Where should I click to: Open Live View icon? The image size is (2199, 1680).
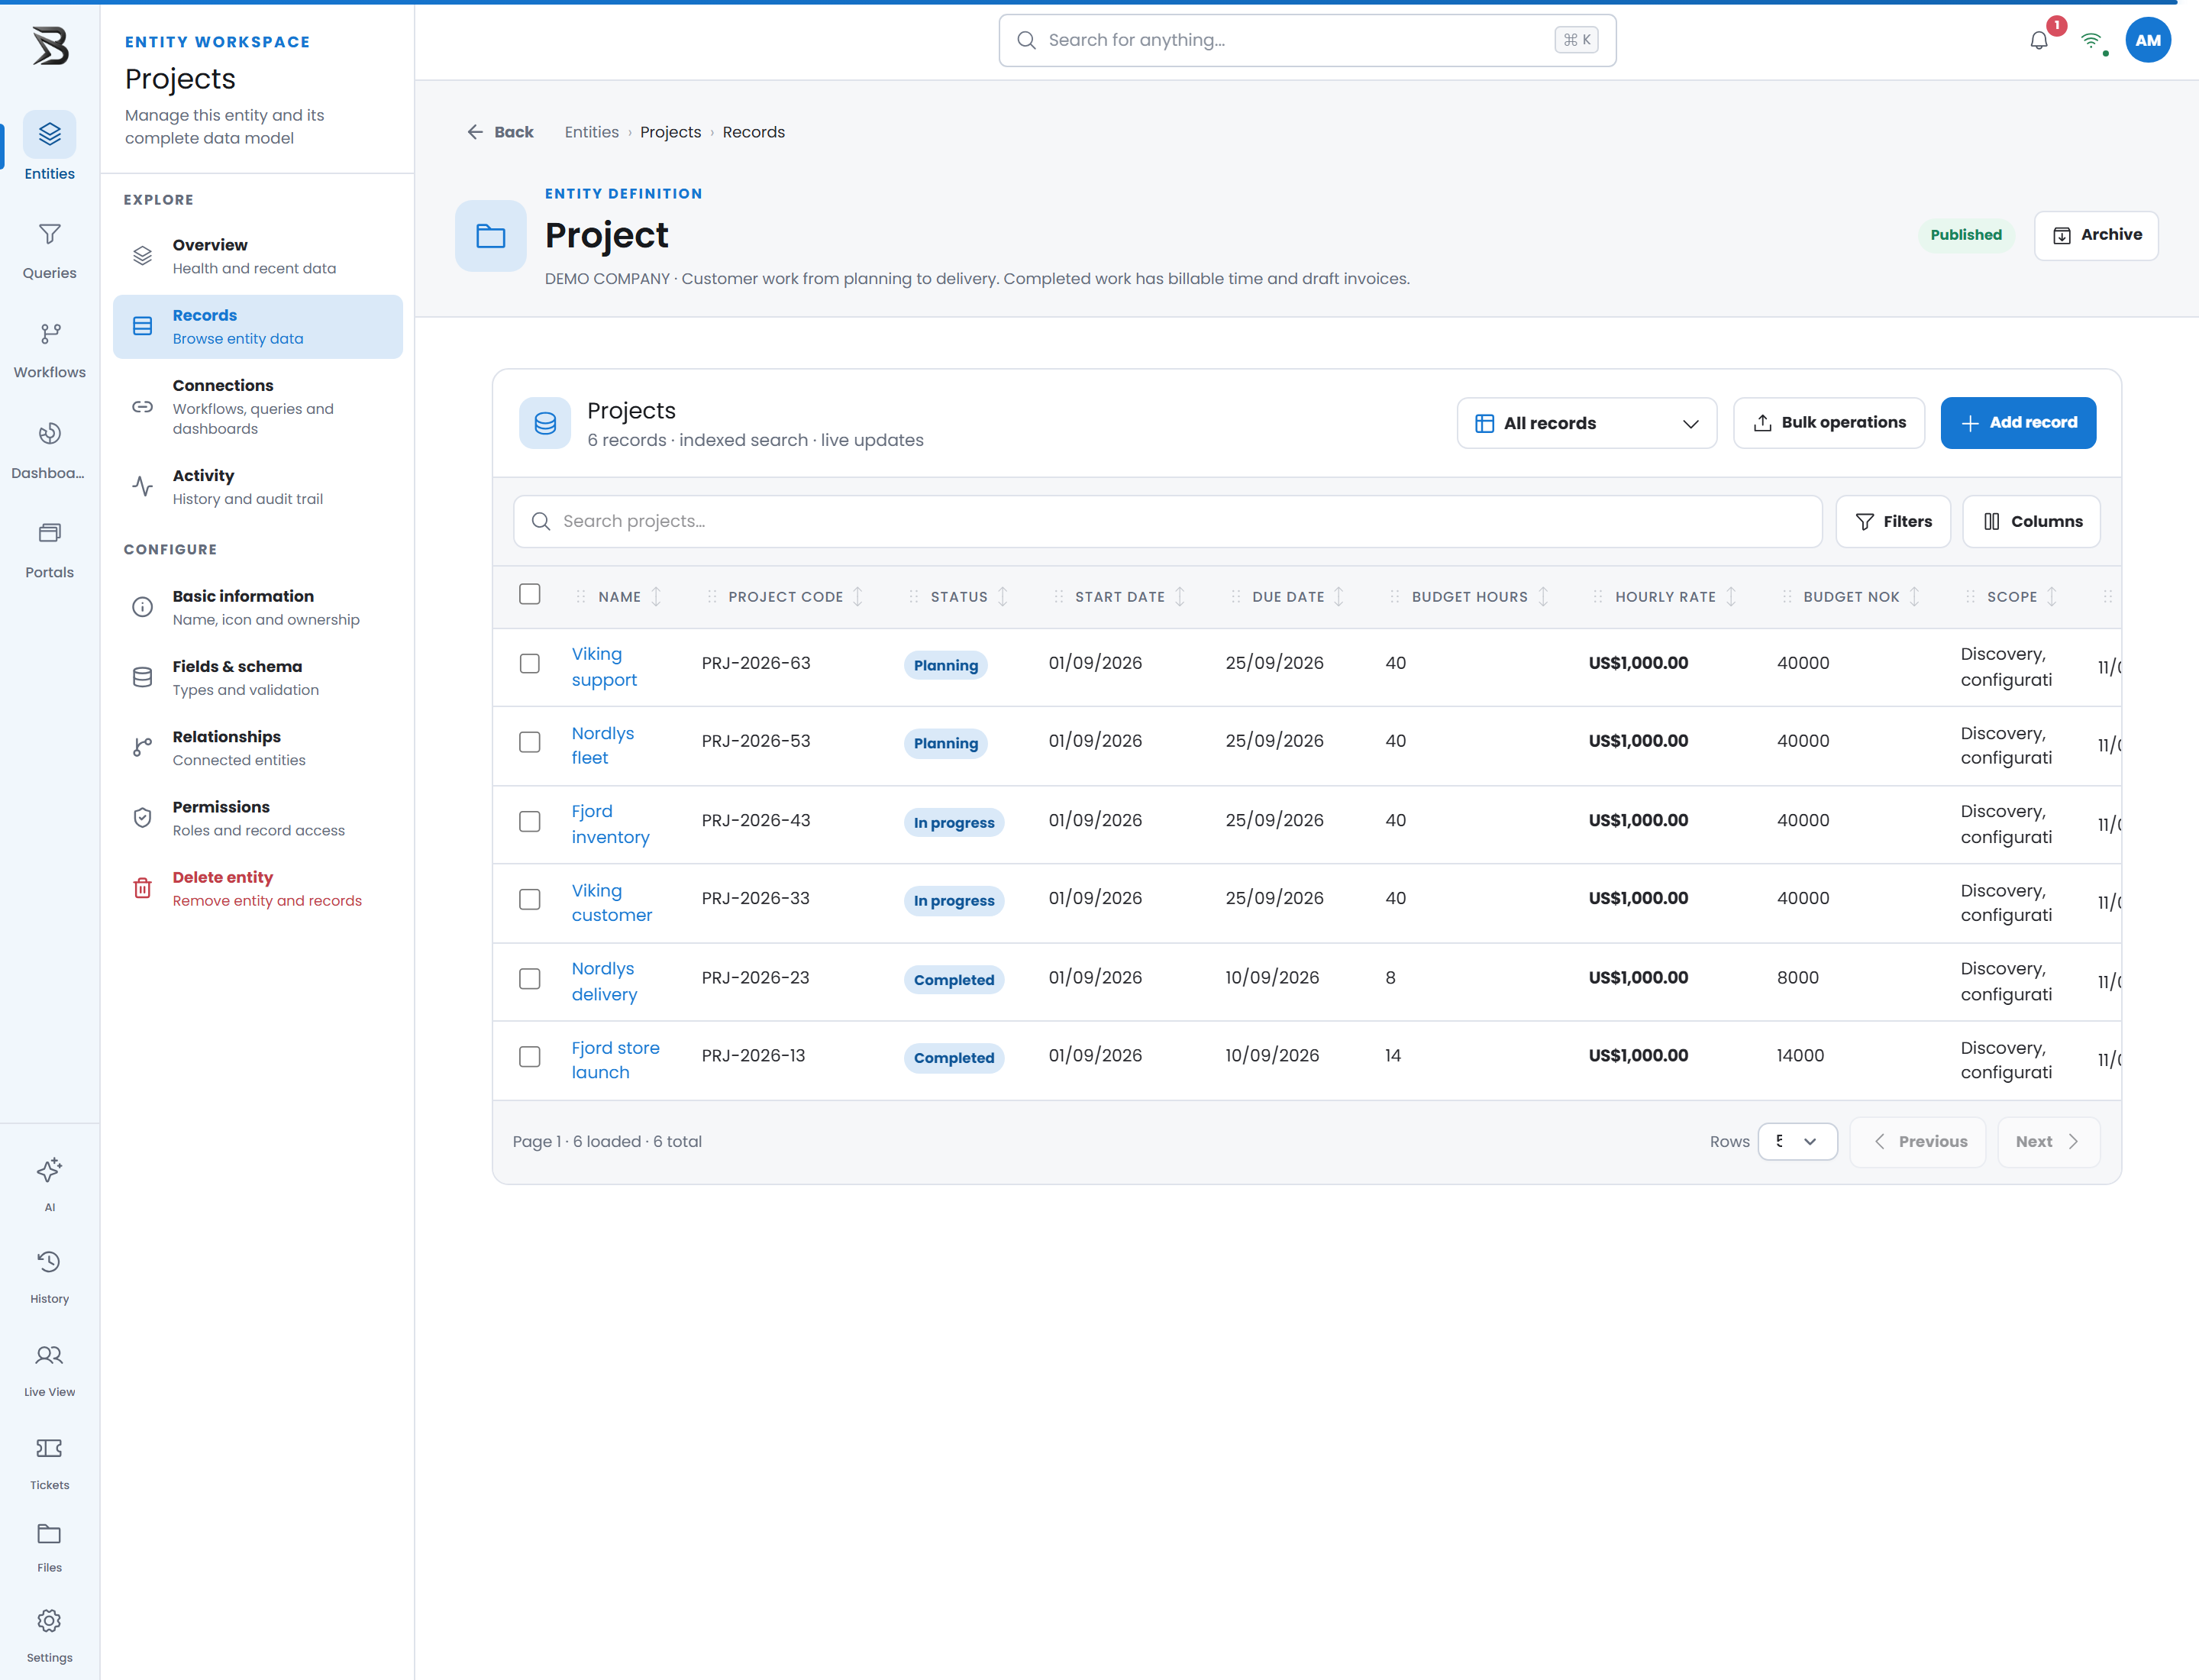(x=49, y=1355)
